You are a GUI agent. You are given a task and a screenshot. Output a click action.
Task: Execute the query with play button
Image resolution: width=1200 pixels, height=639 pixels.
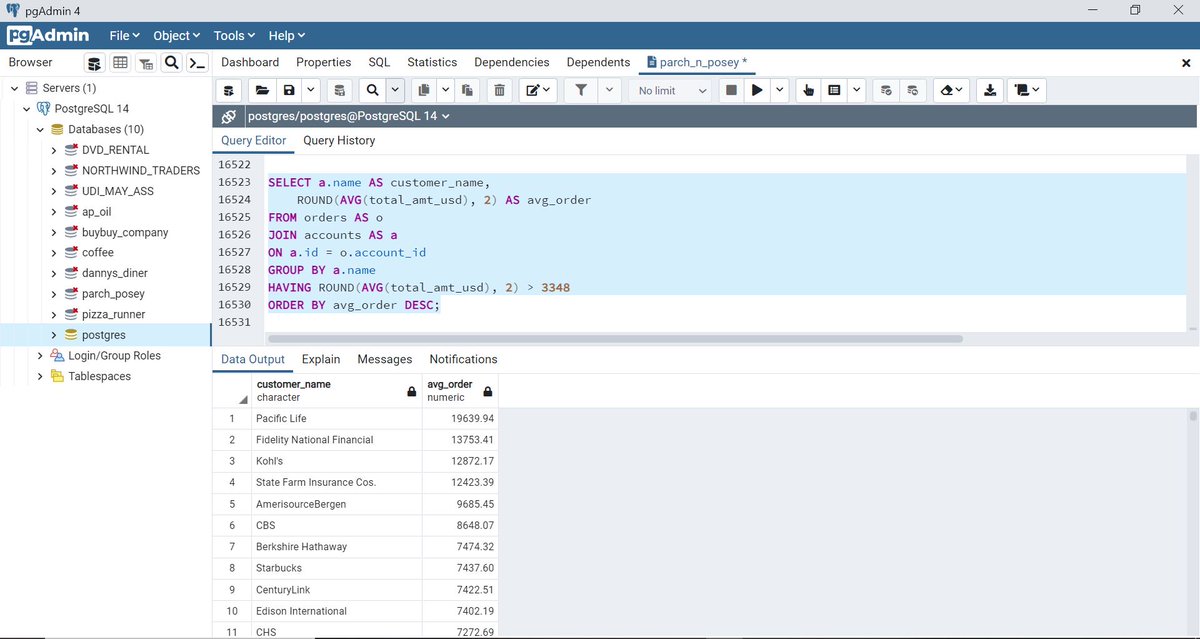[x=758, y=90]
